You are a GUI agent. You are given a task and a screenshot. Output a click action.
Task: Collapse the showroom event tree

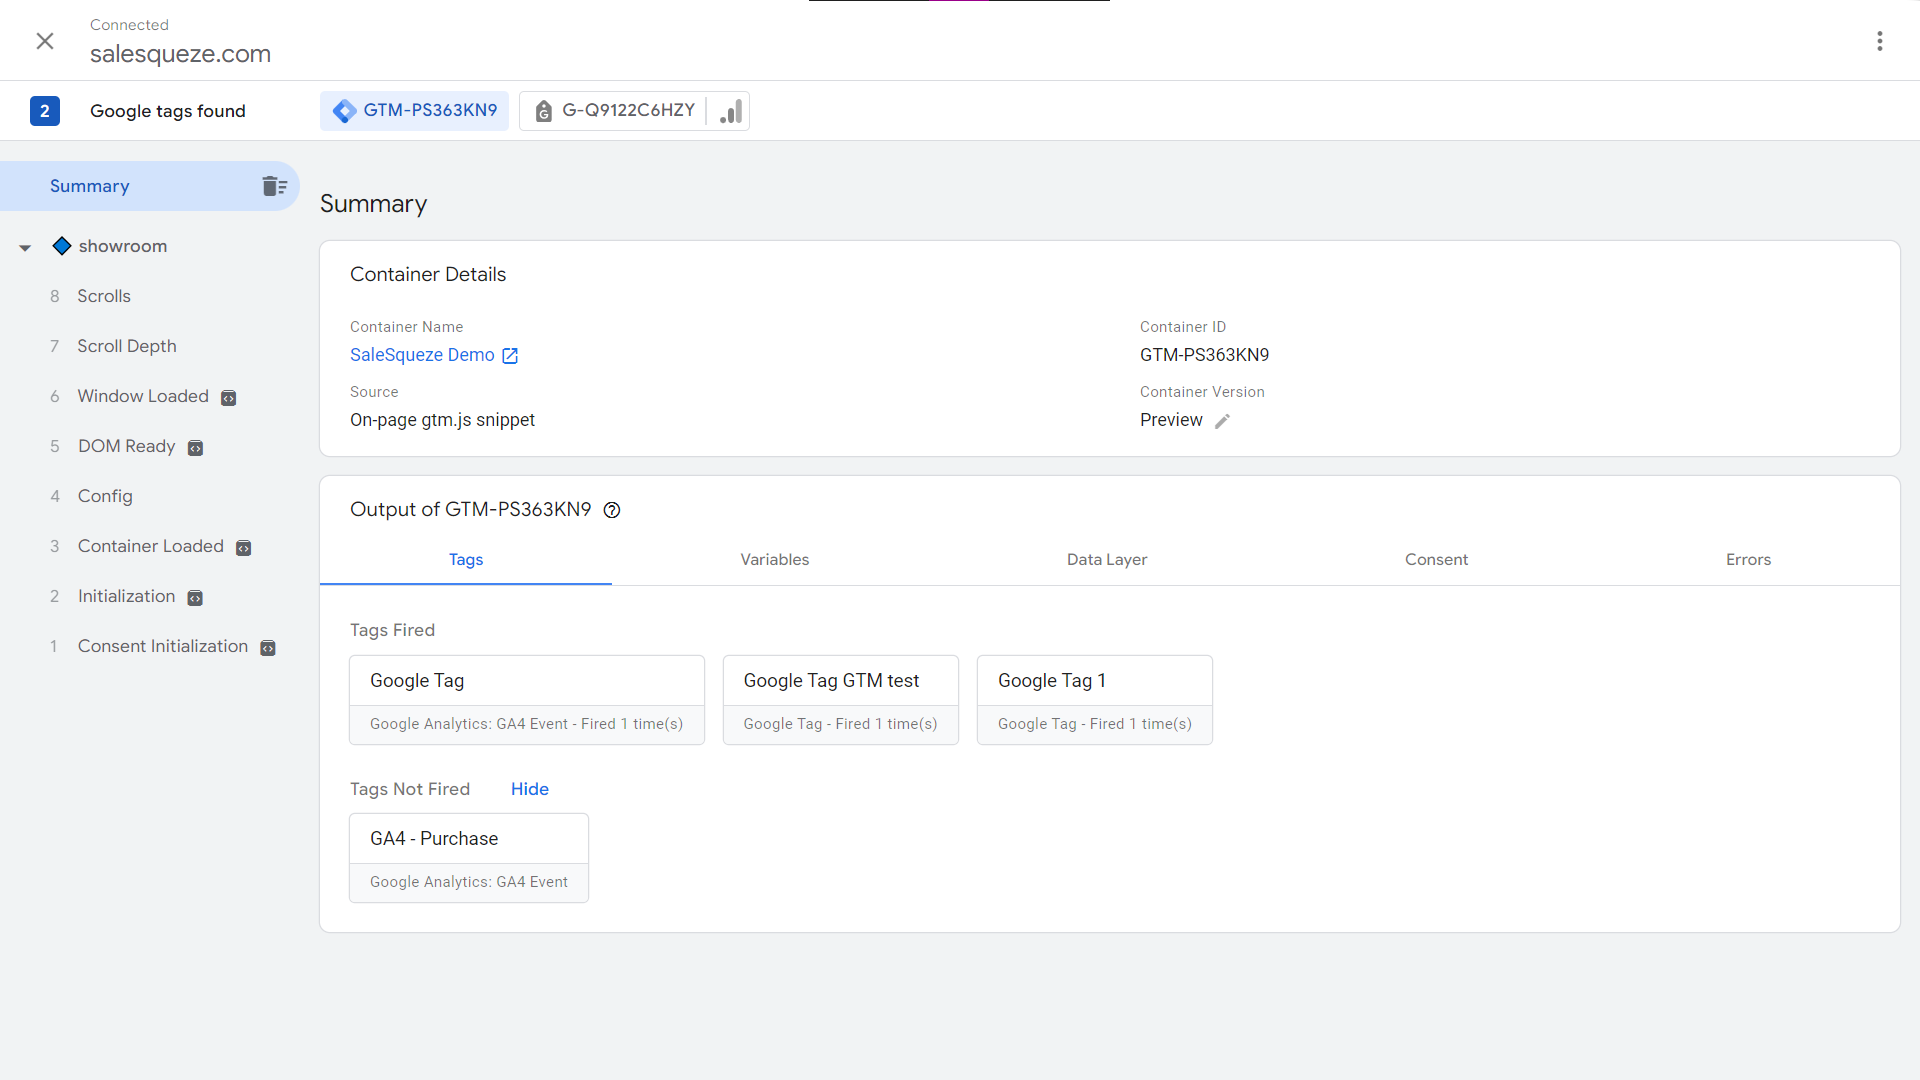coord(25,247)
